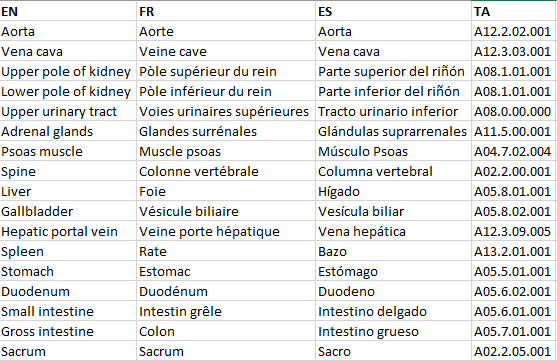Click the French cell Duodénum
The image size is (557, 361).
coord(226,291)
